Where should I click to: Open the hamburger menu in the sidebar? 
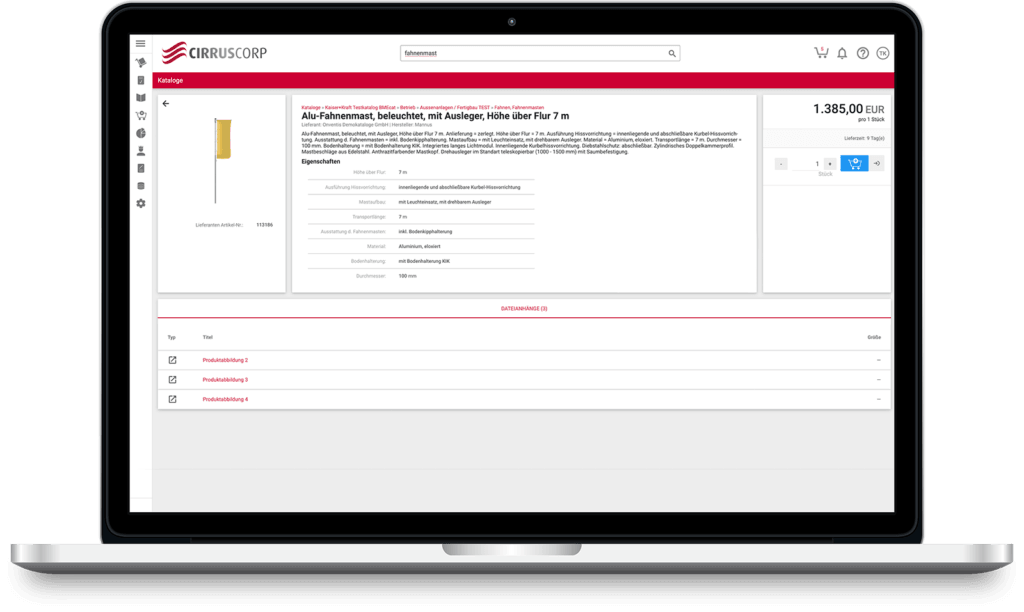[x=141, y=44]
